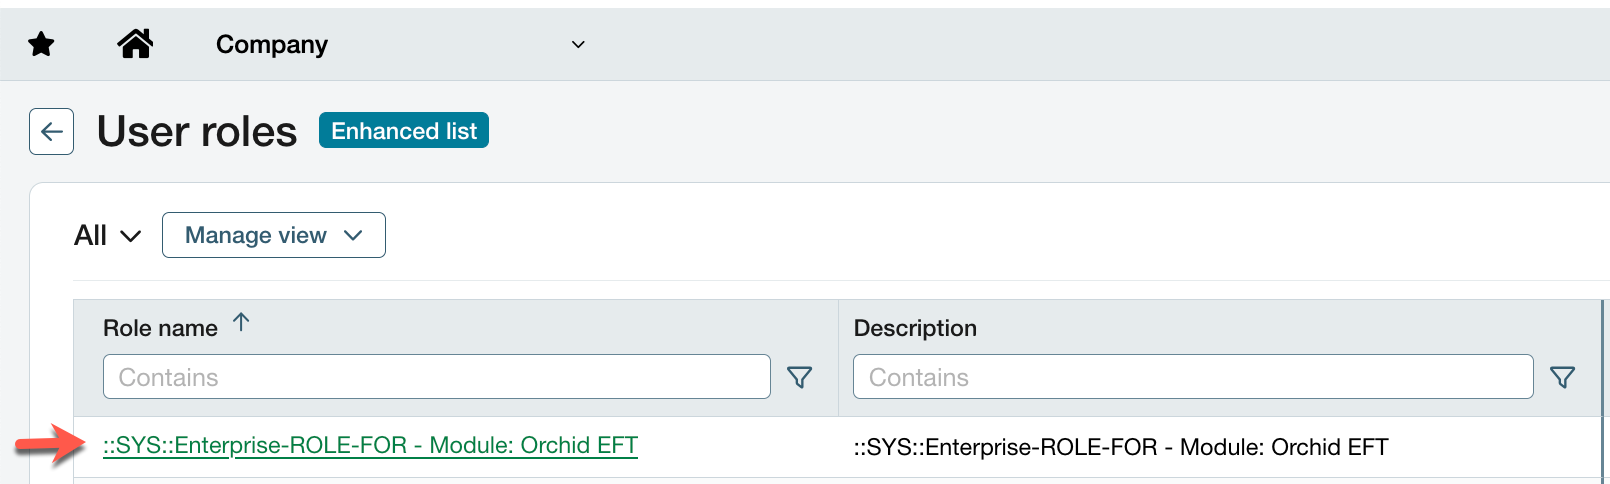1610x484 pixels.
Task: Click the Favorites star icon
Action: tap(41, 44)
